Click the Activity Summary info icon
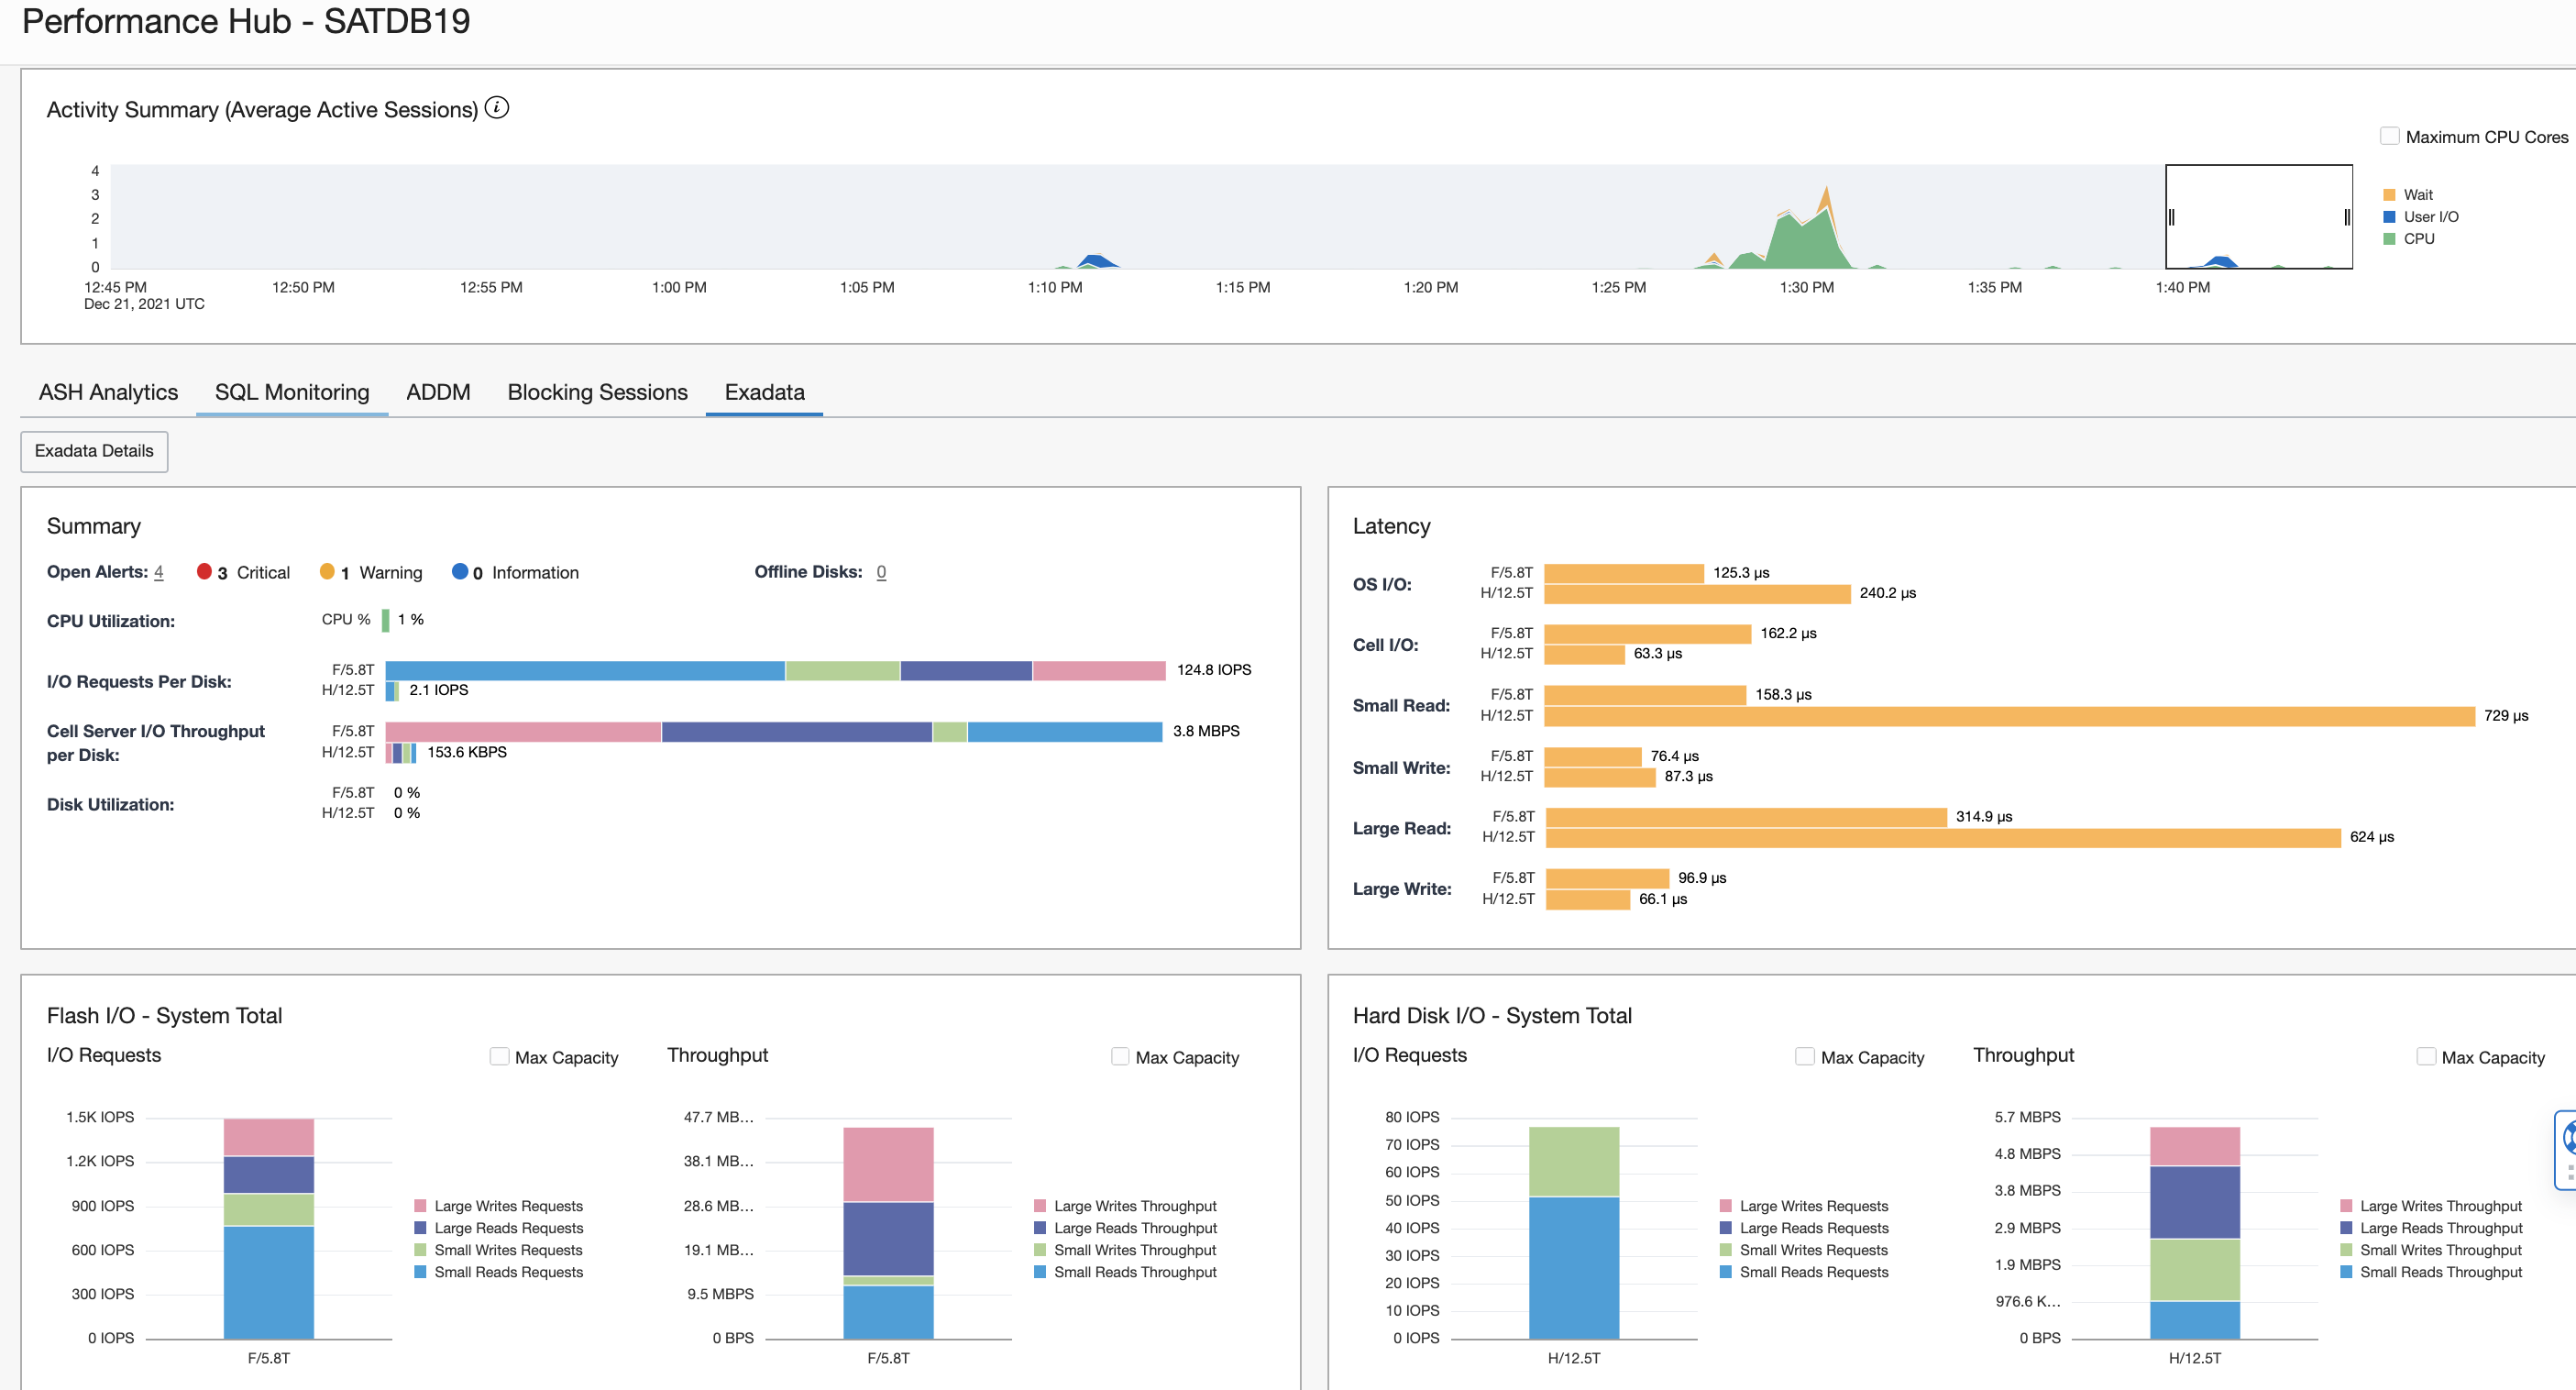 pos(496,108)
